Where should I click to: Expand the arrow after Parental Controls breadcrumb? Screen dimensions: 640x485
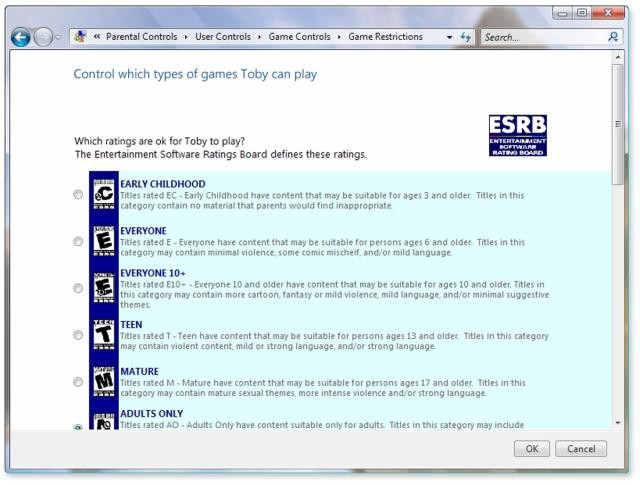186,37
